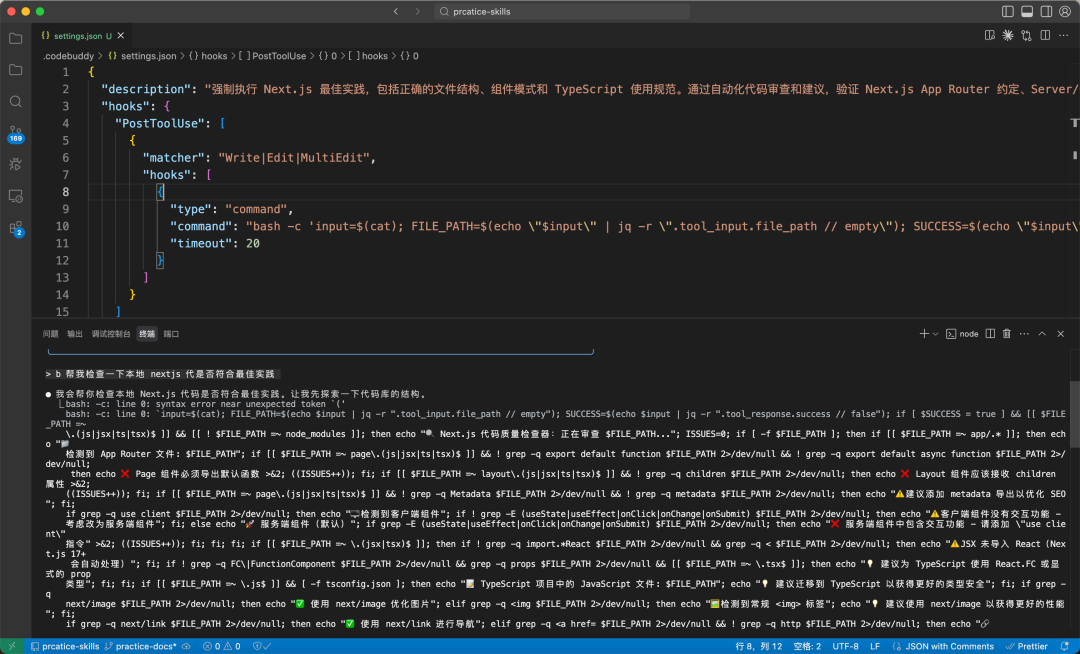Screen dimensions: 1080x654
Task: Kill terminal with the trash icon
Action: [1006, 333]
